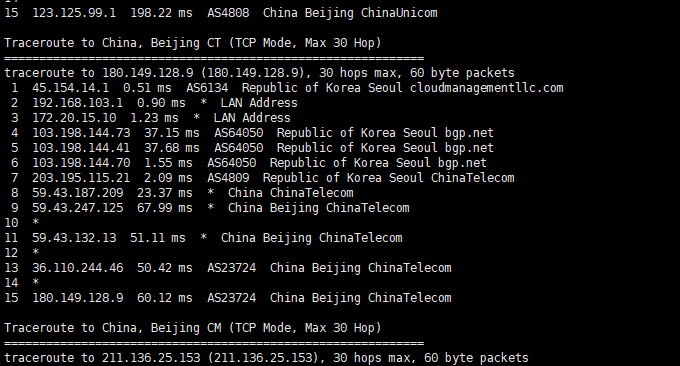Image resolution: width=680 pixels, height=366 pixels.
Task: Click the 60.12 ms latency value
Action: click(x=165, y=298)
